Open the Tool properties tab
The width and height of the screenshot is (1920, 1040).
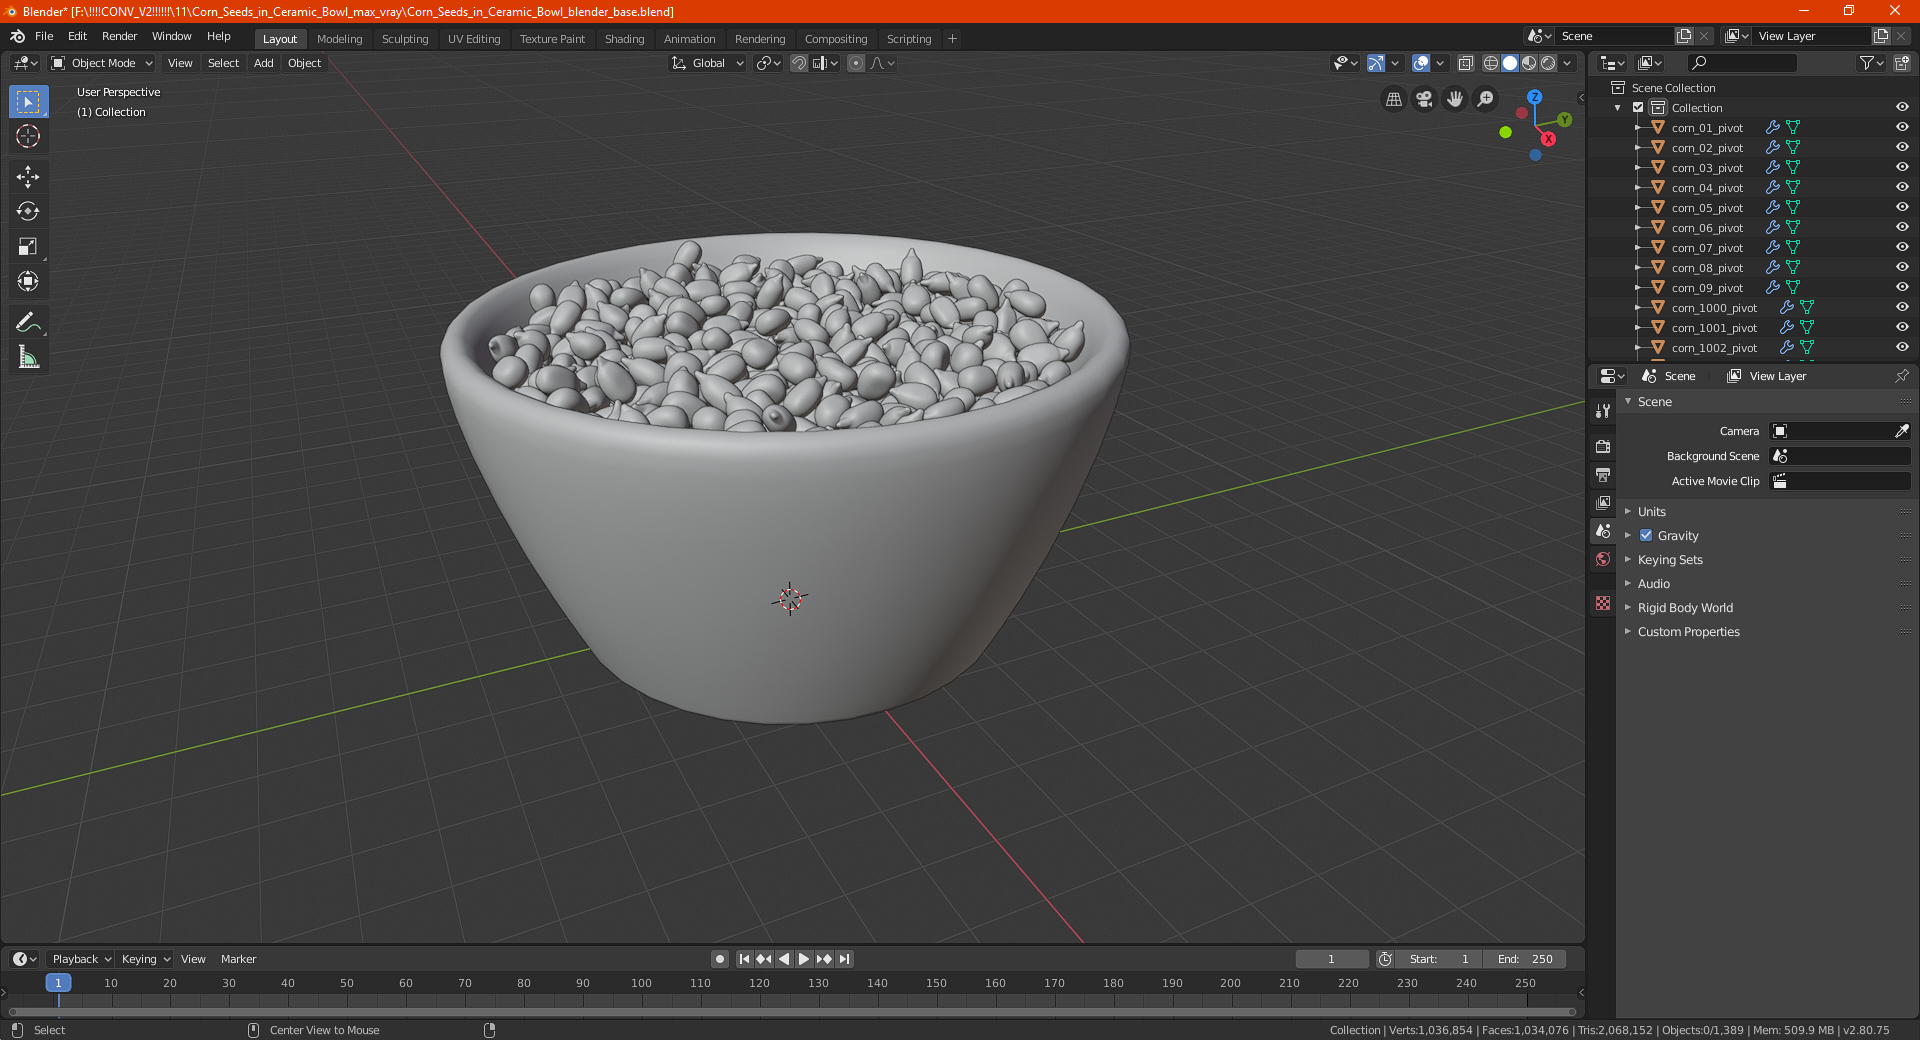coord(1603,411)
